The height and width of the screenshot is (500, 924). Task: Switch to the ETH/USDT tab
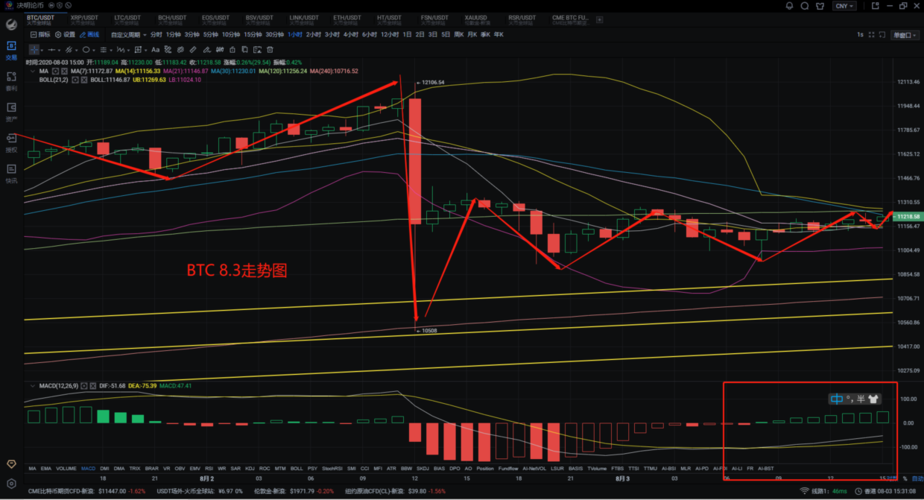pyautogui.click(x=346, y=18)
